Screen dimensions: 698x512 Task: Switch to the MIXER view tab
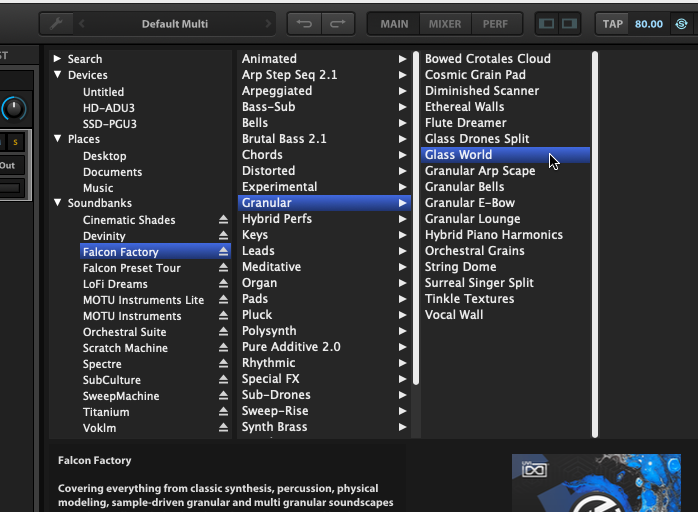(445, 24)
